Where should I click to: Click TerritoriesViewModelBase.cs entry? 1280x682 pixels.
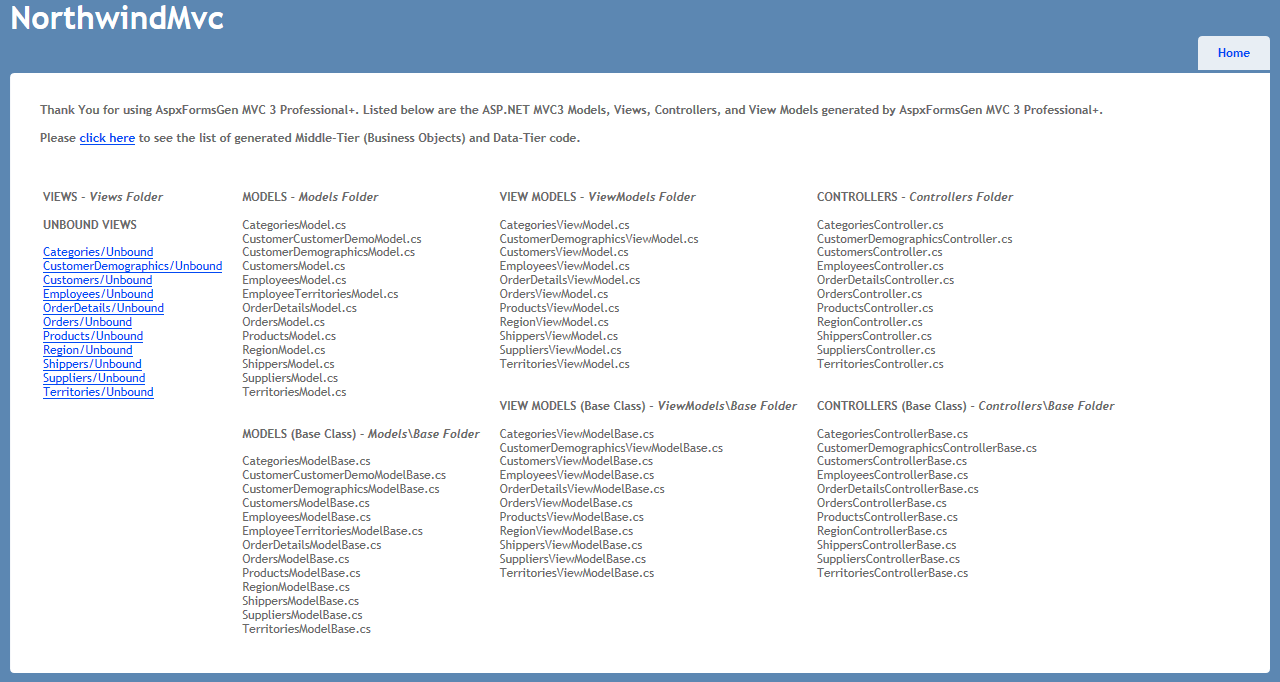point(577,573)
